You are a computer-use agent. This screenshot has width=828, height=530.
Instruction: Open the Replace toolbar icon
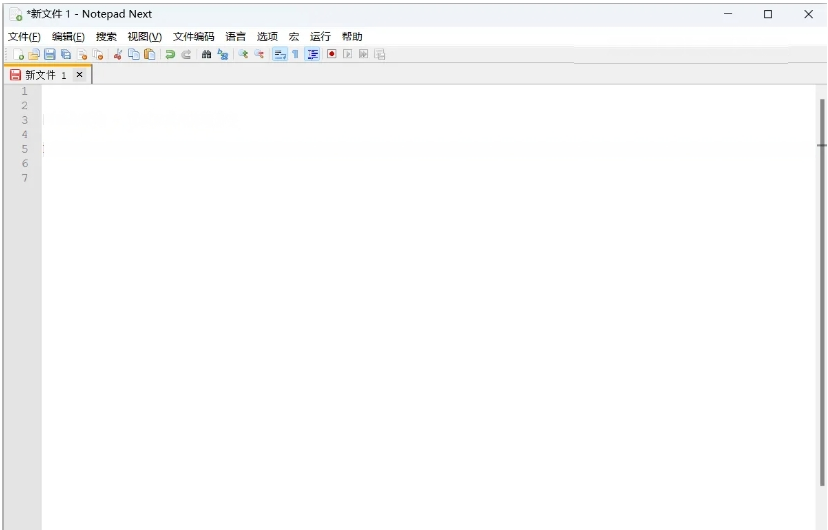[x=223, y=54]
